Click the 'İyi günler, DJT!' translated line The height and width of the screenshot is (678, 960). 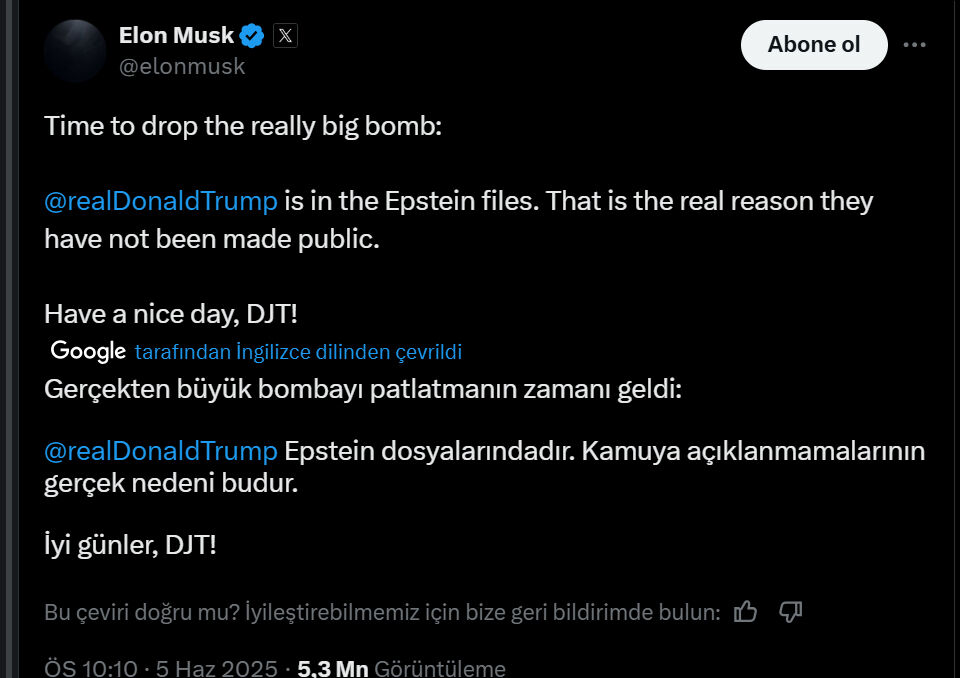click(130, 545)
